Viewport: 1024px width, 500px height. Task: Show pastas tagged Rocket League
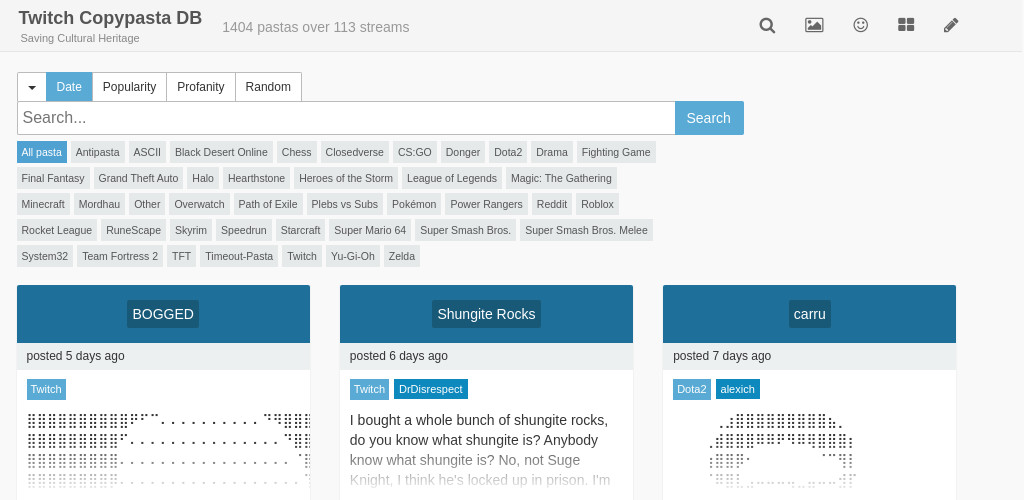coord(57,230)
